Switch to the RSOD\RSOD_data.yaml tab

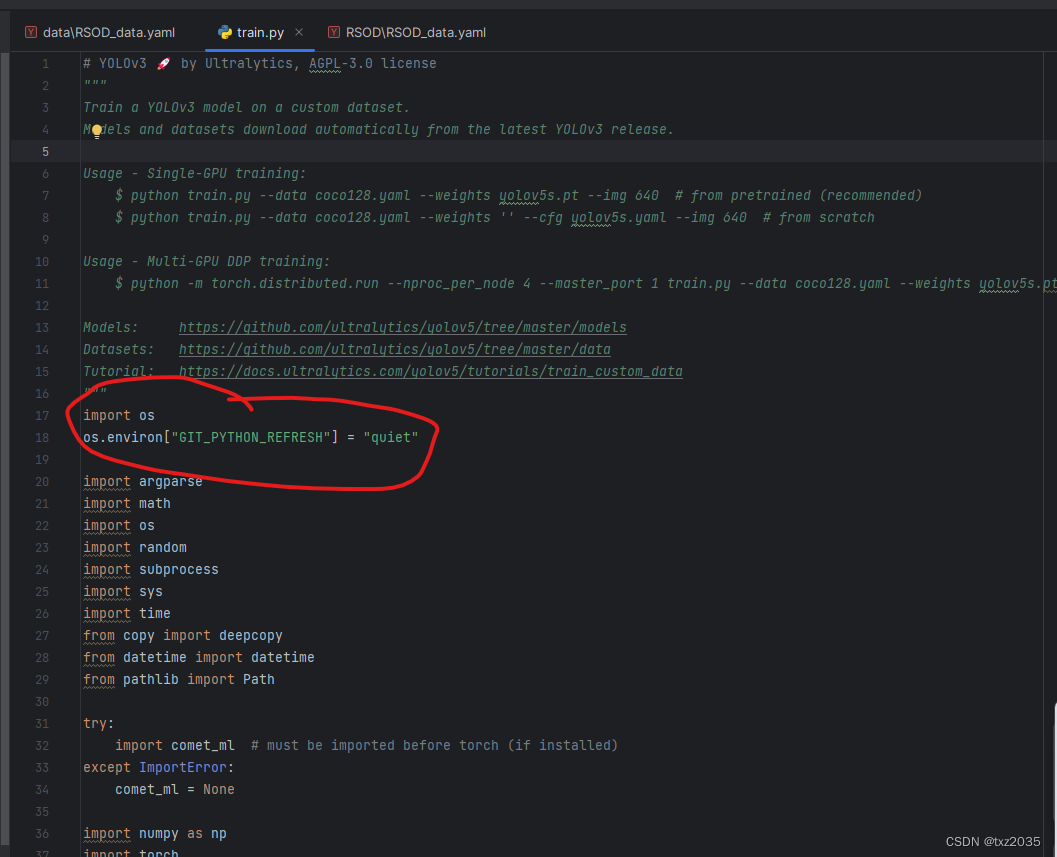(x=418, y=31)
